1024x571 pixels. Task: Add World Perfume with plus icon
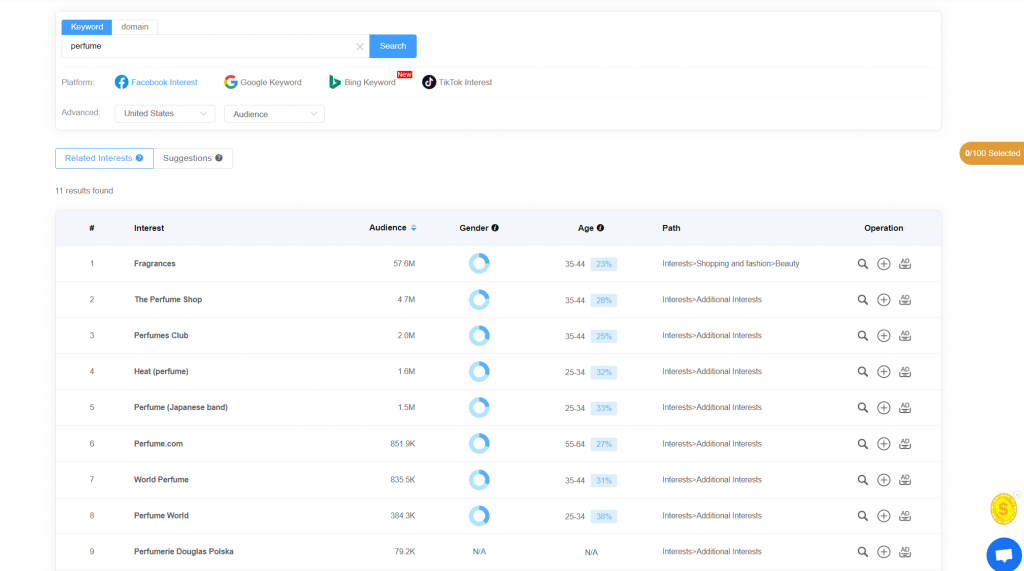point(884,480)
